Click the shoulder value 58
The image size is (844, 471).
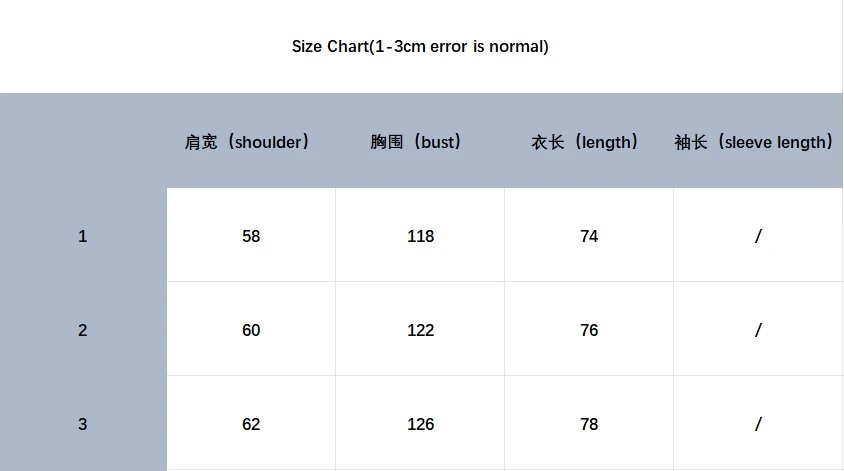pos(251,236)
